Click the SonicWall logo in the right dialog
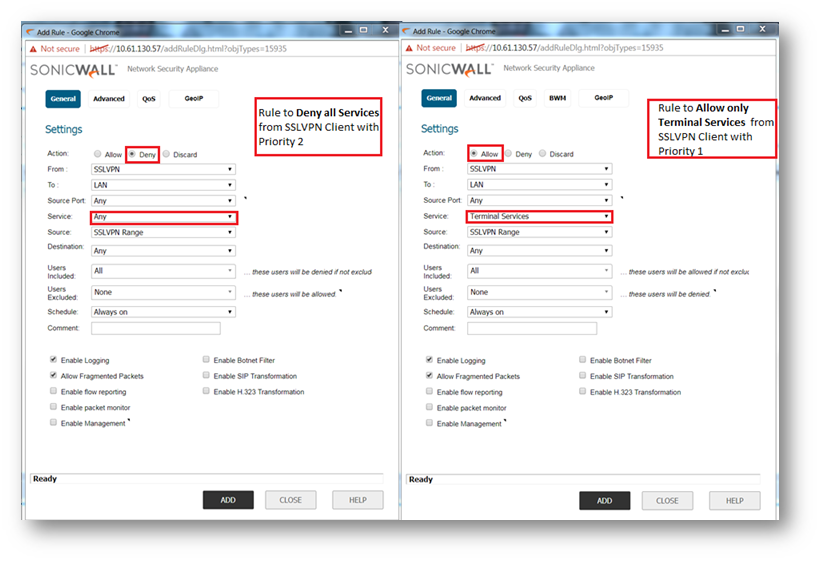This screenshot has height=562, width=821. click(449, 70)
